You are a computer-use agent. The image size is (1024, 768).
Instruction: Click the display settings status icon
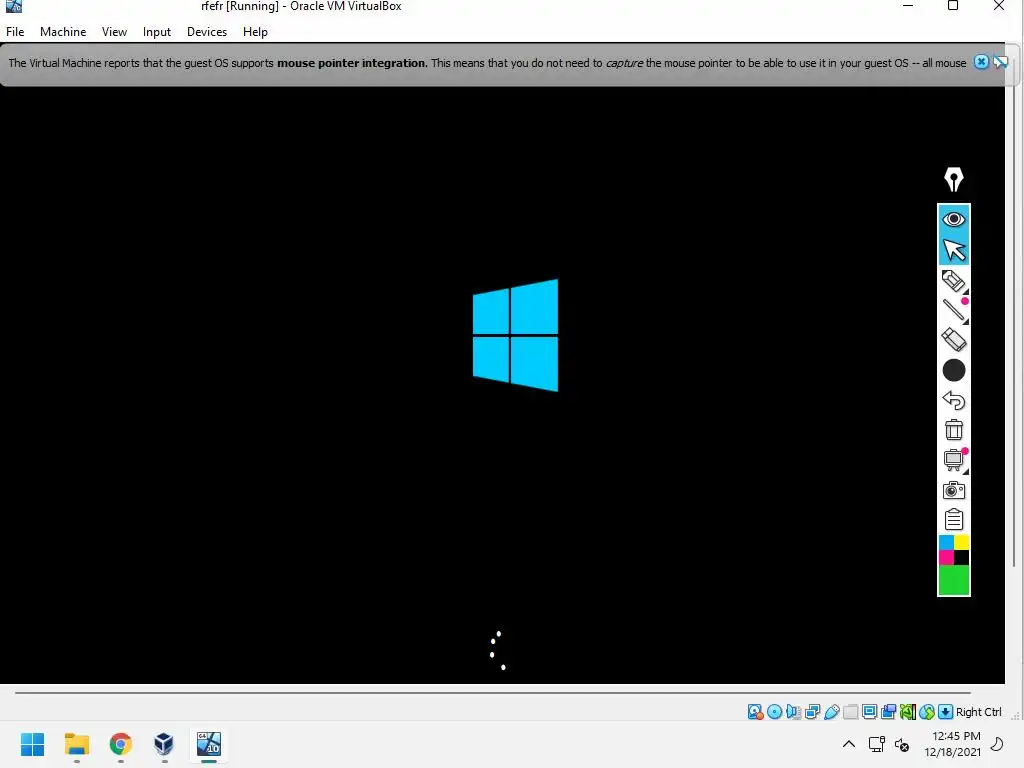869,712
